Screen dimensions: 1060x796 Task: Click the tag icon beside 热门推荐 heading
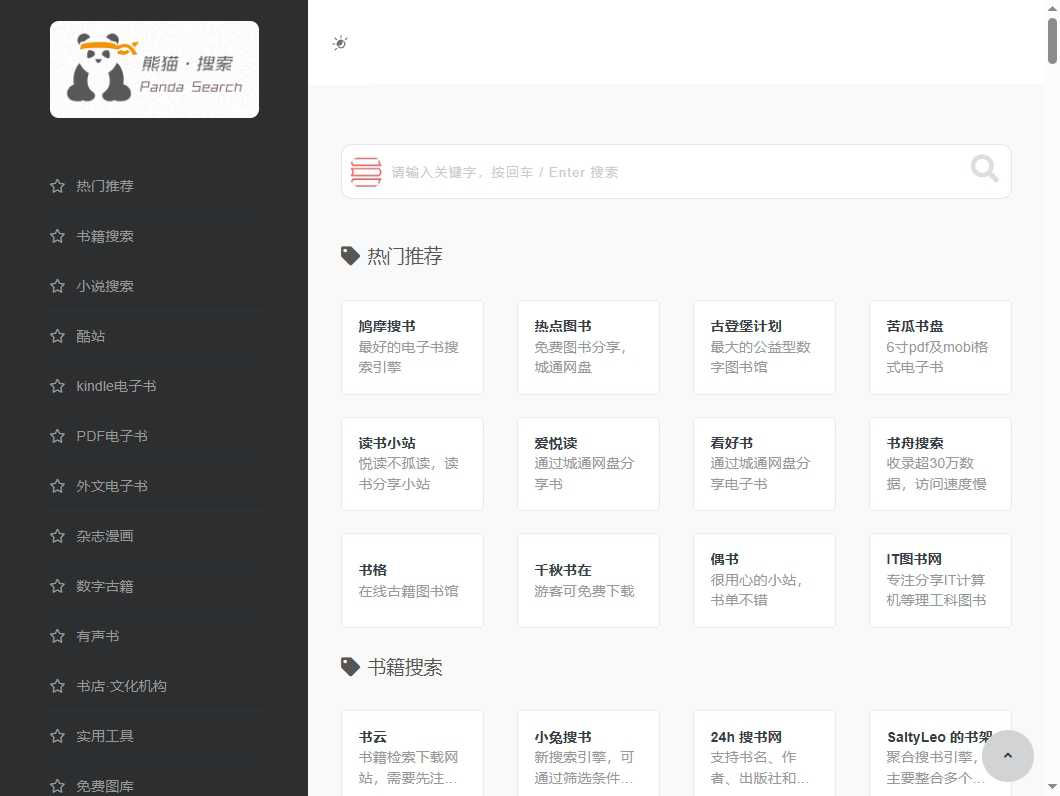350,255
